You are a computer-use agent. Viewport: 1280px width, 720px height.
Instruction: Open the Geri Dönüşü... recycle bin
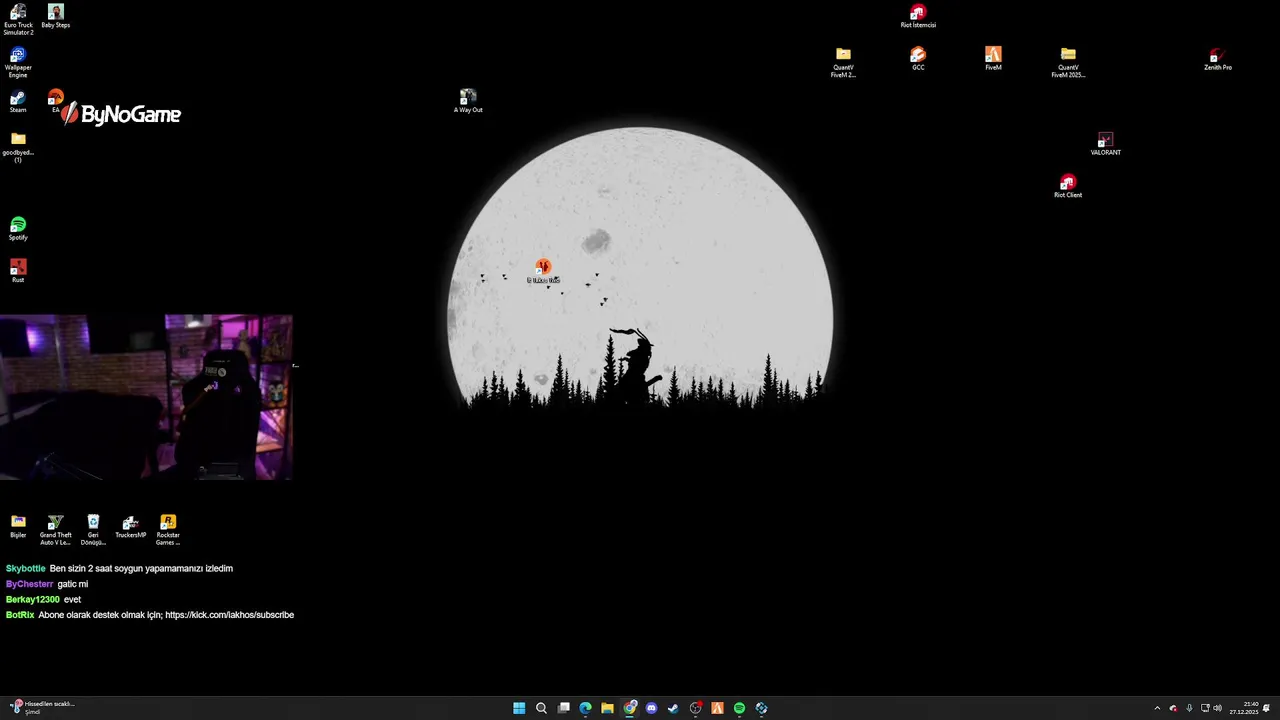click(x=93, y=530)
